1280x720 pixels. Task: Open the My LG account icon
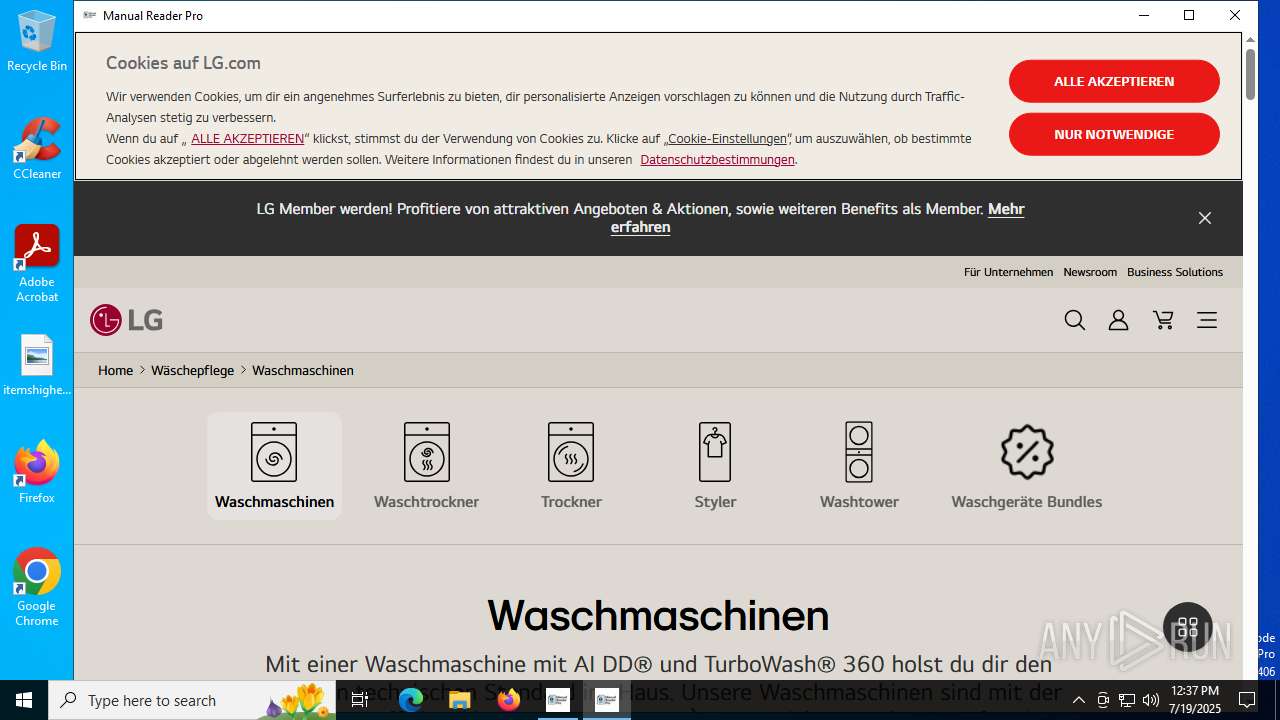1118,320
